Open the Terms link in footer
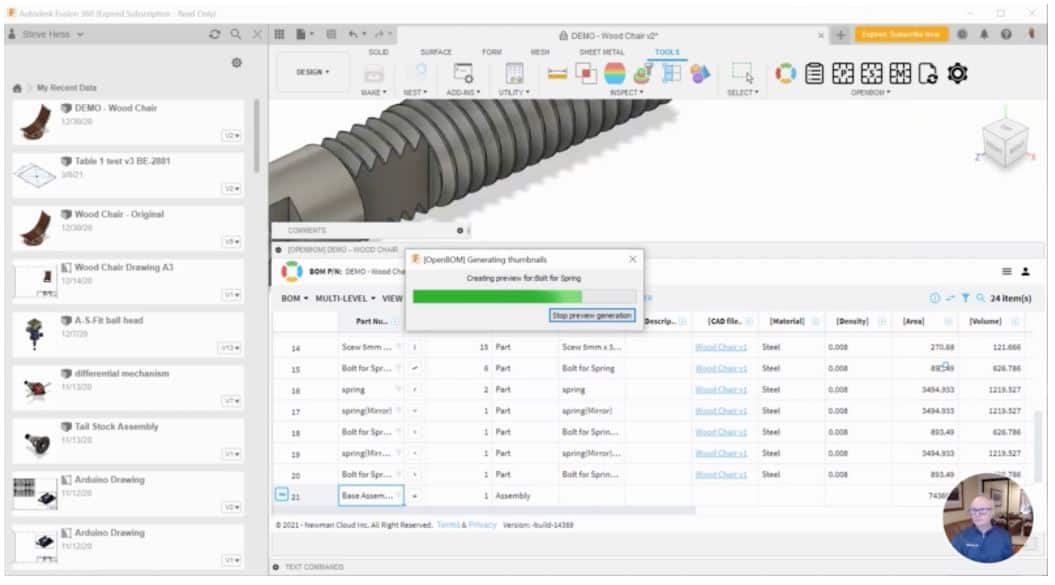1055x585 pixels. [447, 524]
